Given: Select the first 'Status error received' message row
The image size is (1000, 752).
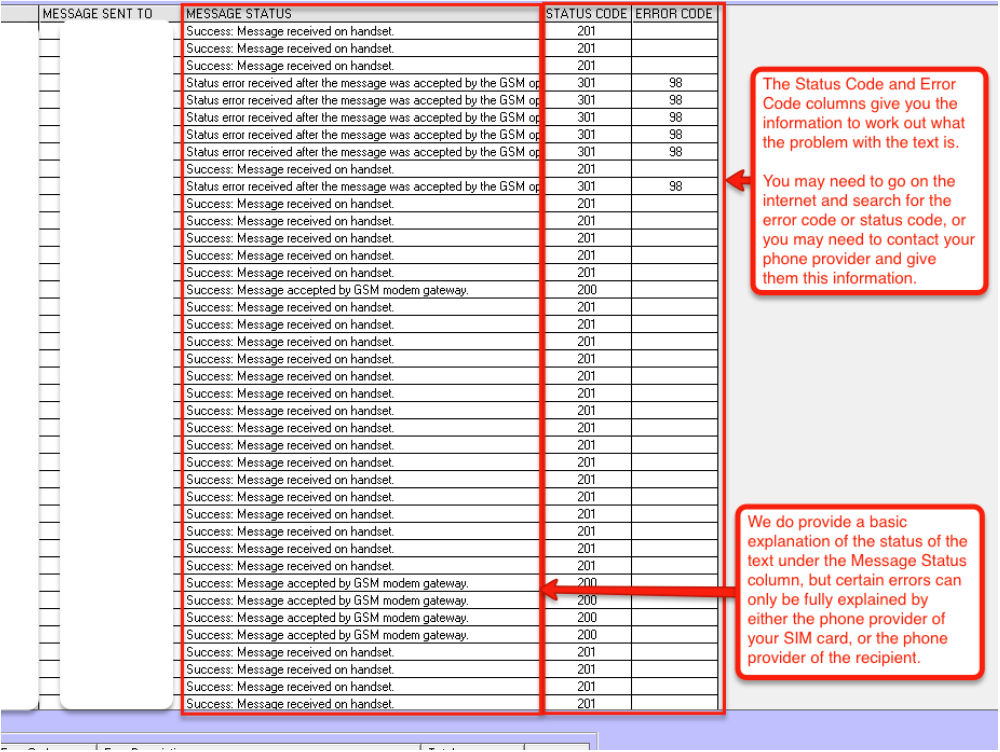Looking at the screenshot, I should click(360, 83).
